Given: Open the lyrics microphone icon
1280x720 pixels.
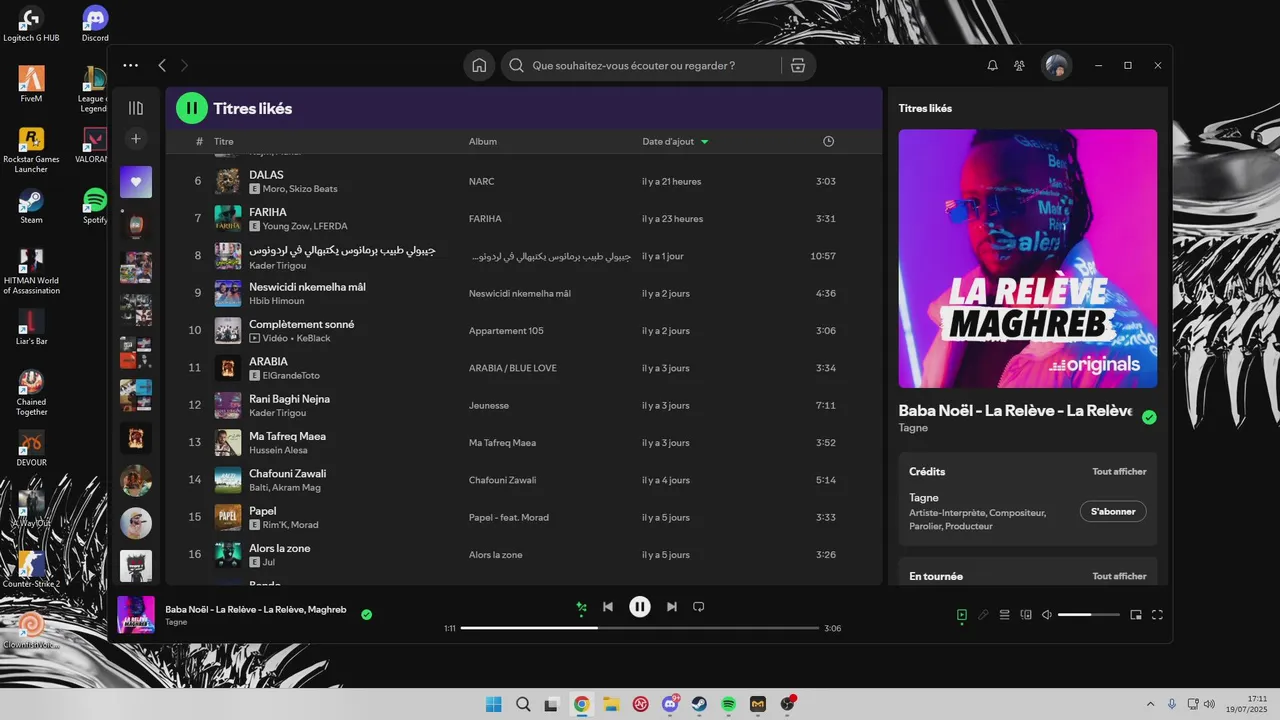Looking at the screenshot, I should coord(984,615).
